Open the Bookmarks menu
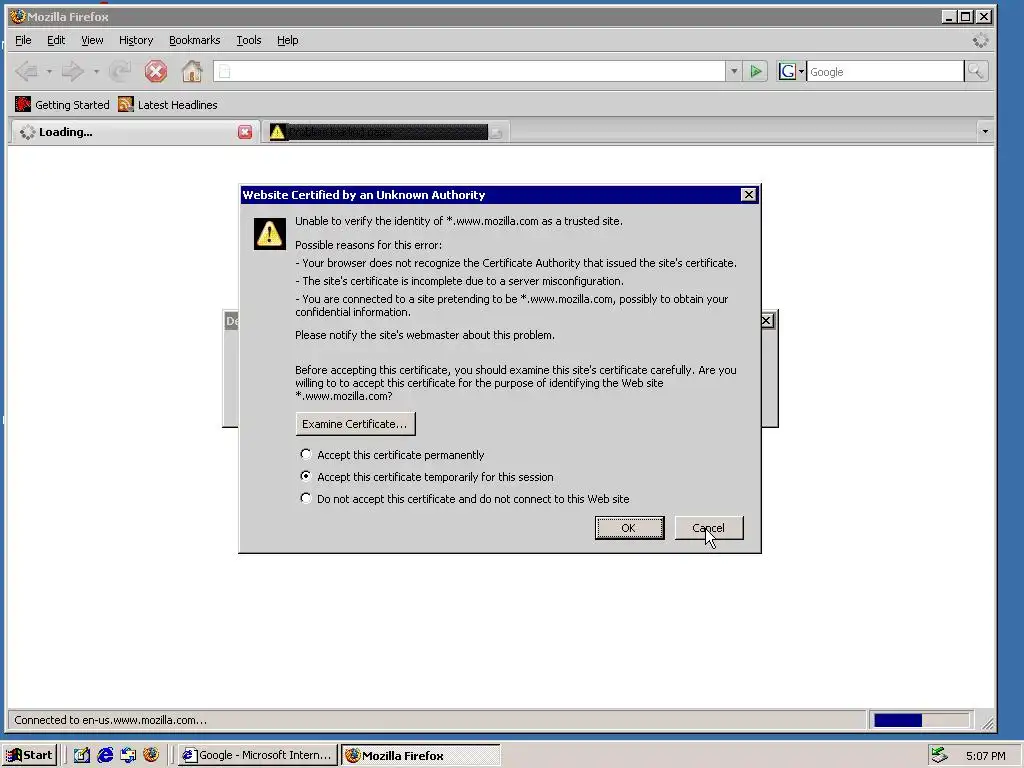The image size is (1024, 768). pos(195,40)
